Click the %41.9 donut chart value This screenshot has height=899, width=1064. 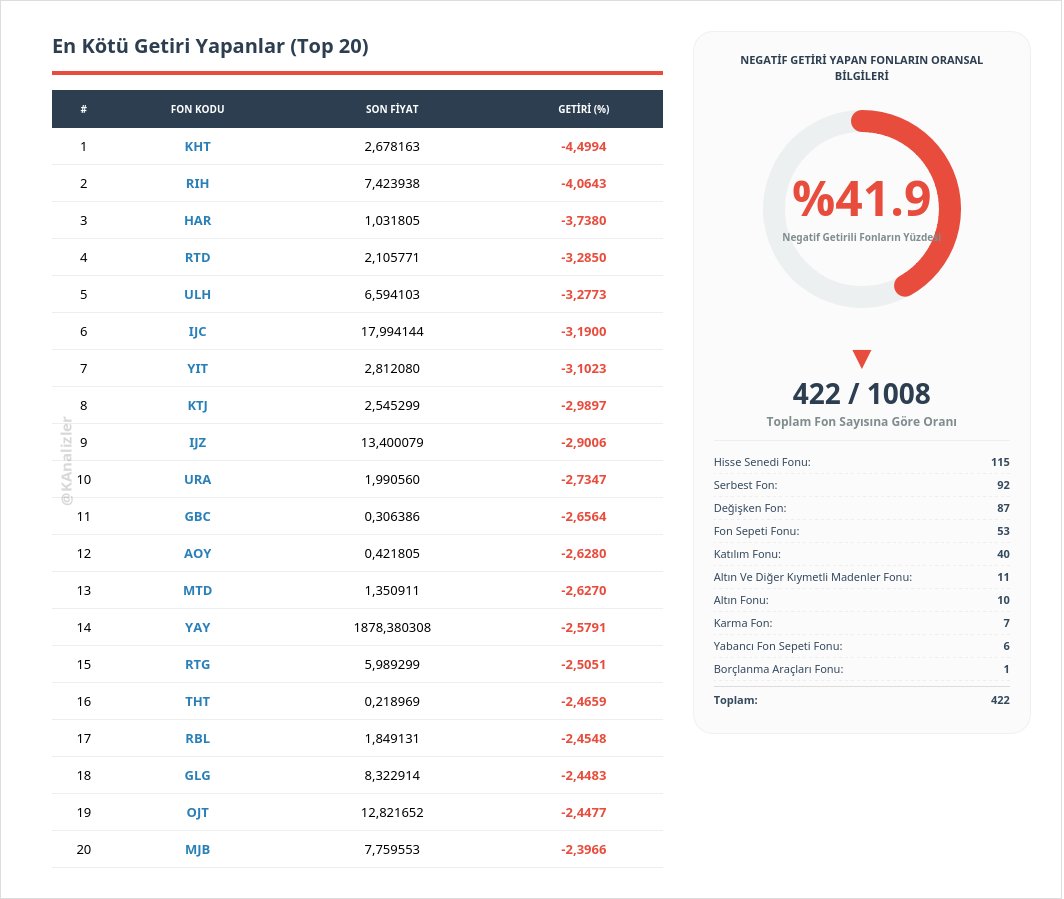pyautogui.click(x=862, y=199)
